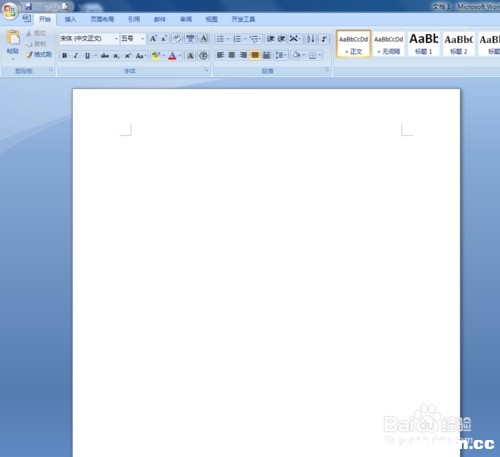
Task: Toggle Underline formatting
Action: tap(87, 56)
